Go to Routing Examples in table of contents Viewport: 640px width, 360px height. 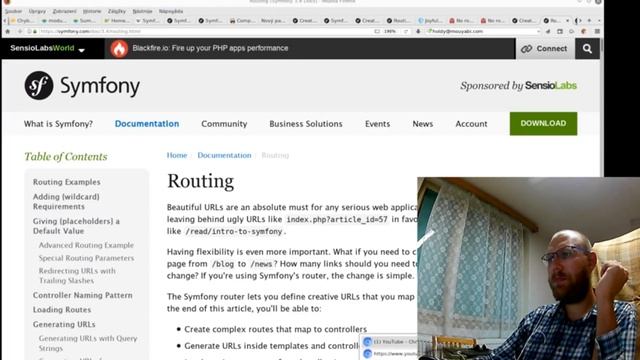67,182
